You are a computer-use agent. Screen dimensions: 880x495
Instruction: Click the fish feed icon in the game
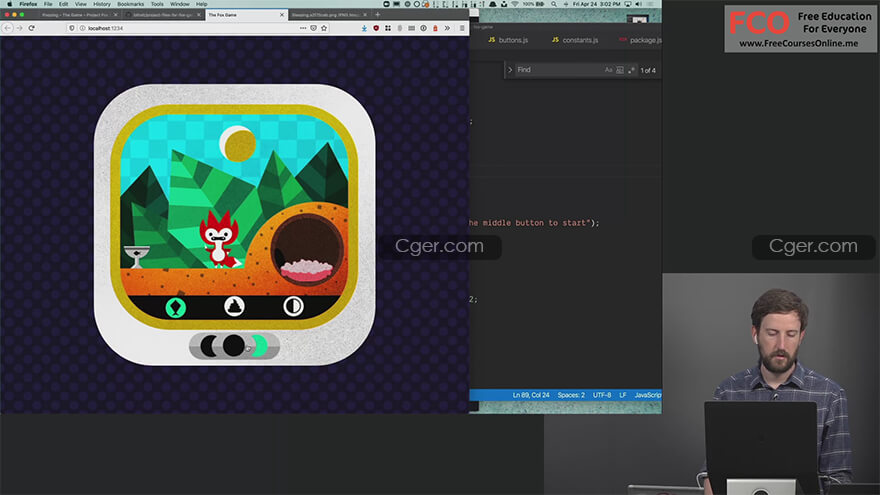click(x=176, y=307)
